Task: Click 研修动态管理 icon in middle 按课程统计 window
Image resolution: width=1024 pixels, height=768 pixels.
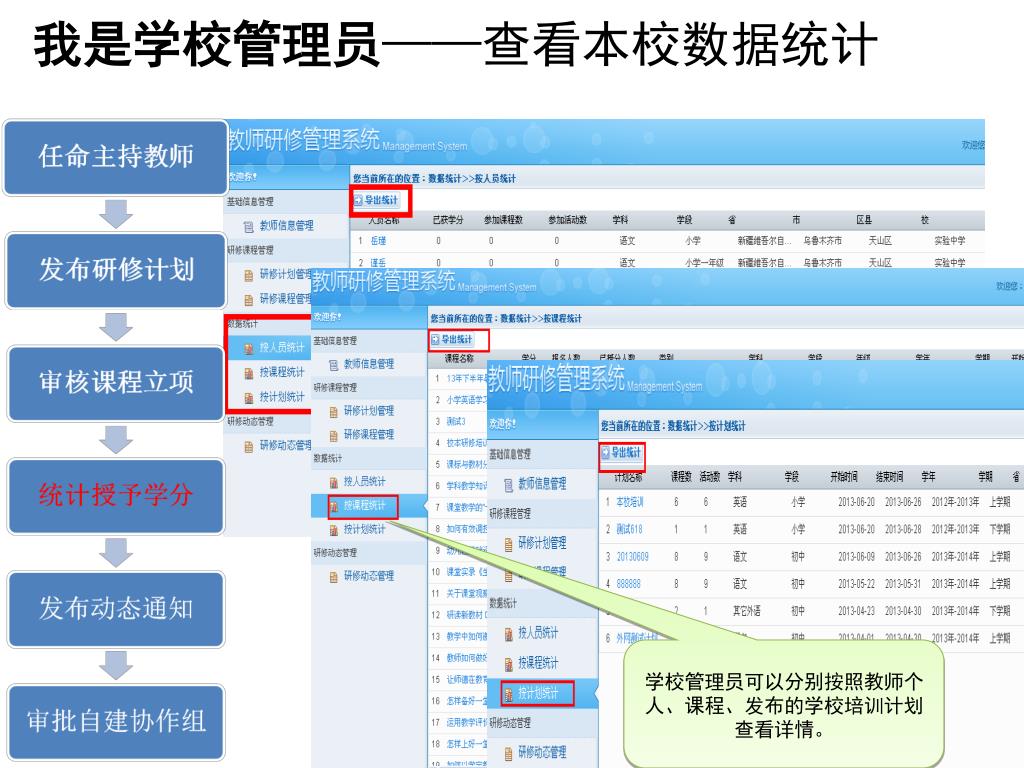Action: coord(334,577)
